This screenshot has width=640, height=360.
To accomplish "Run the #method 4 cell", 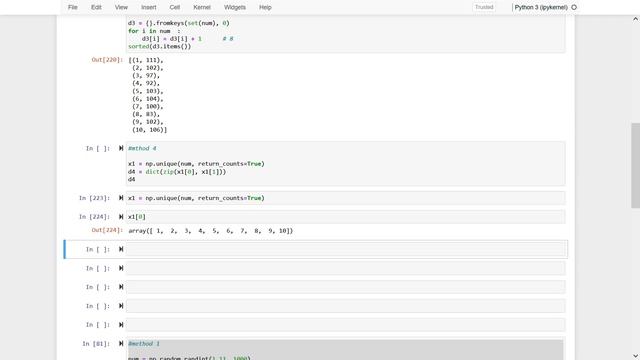I will [121, 148].
